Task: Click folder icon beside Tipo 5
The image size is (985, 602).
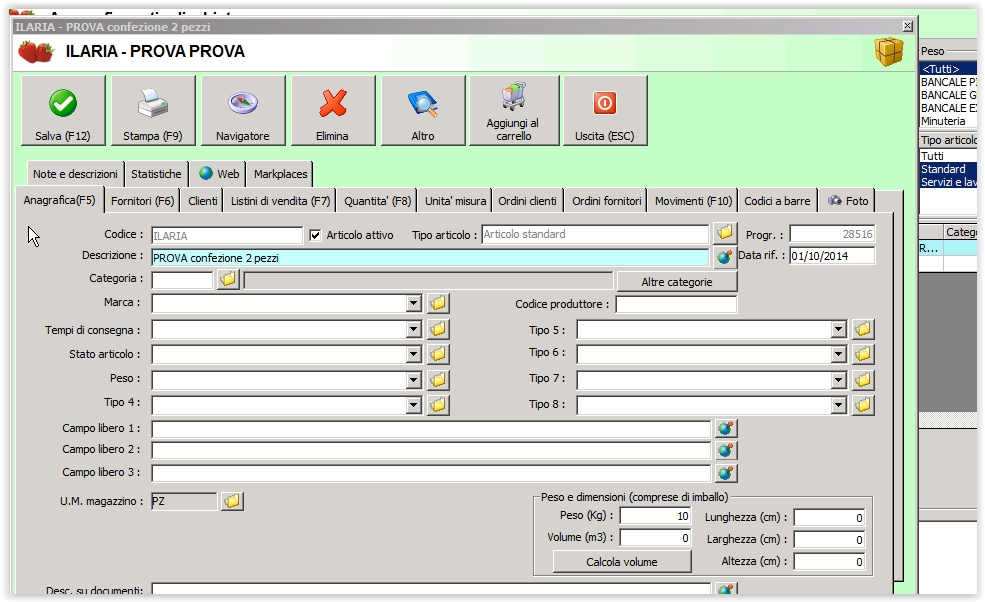Action: (x=863, y=329)
